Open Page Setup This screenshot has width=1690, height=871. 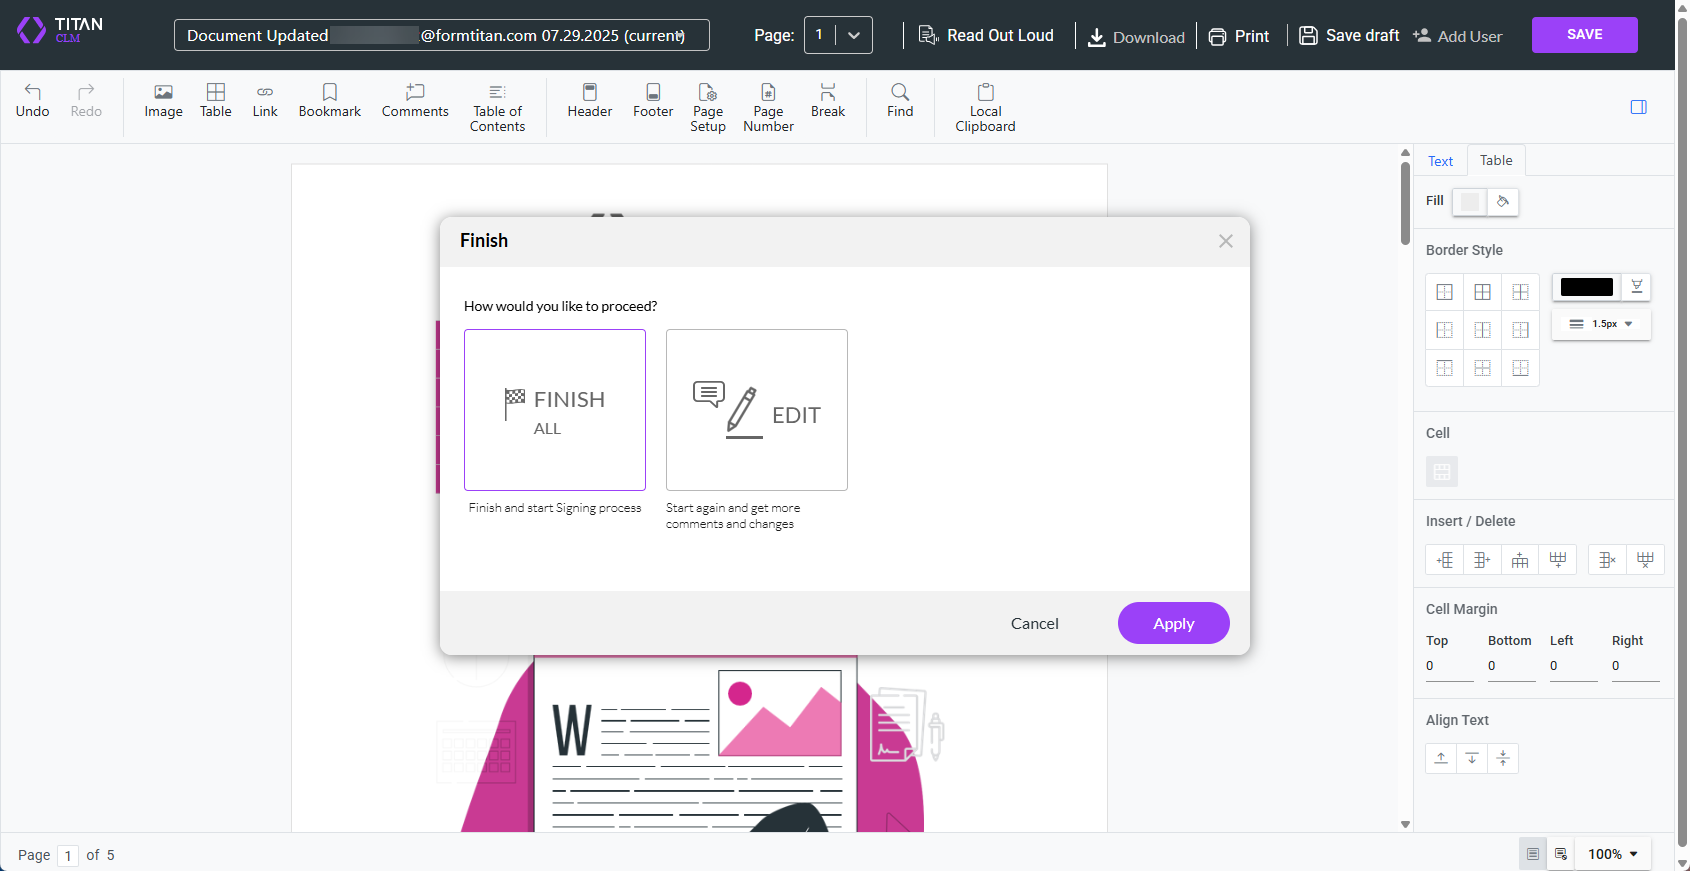pos(708,108)
